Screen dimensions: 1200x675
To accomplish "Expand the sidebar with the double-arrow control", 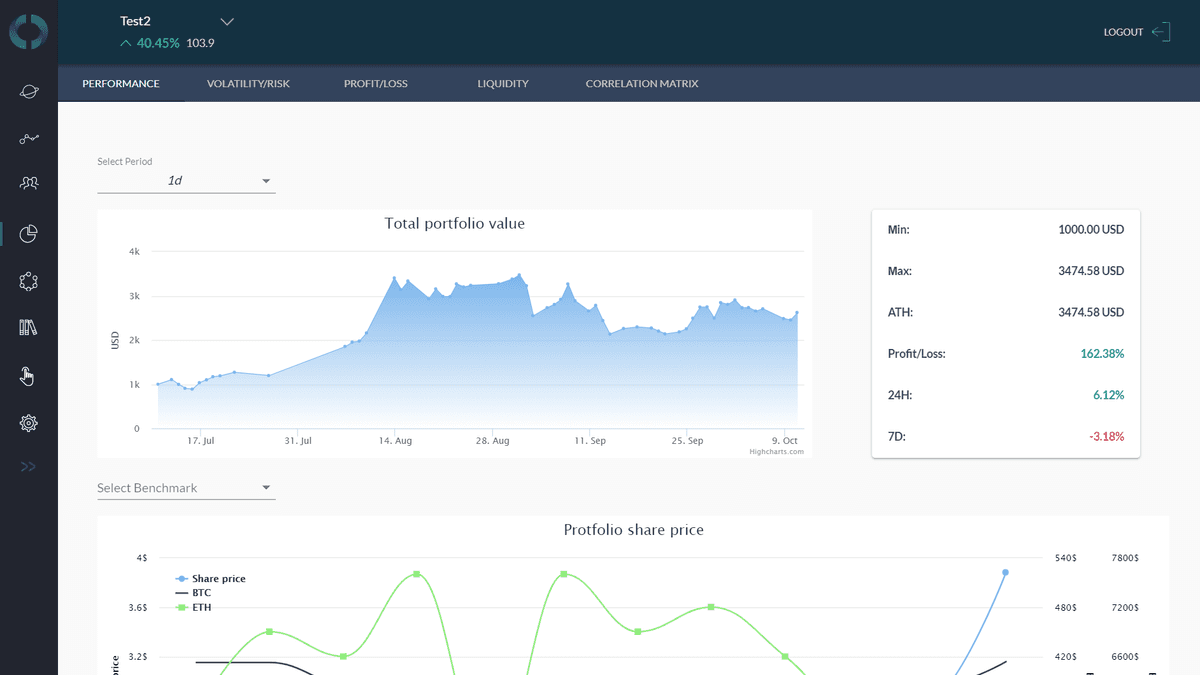I will (x=29, y=466).
